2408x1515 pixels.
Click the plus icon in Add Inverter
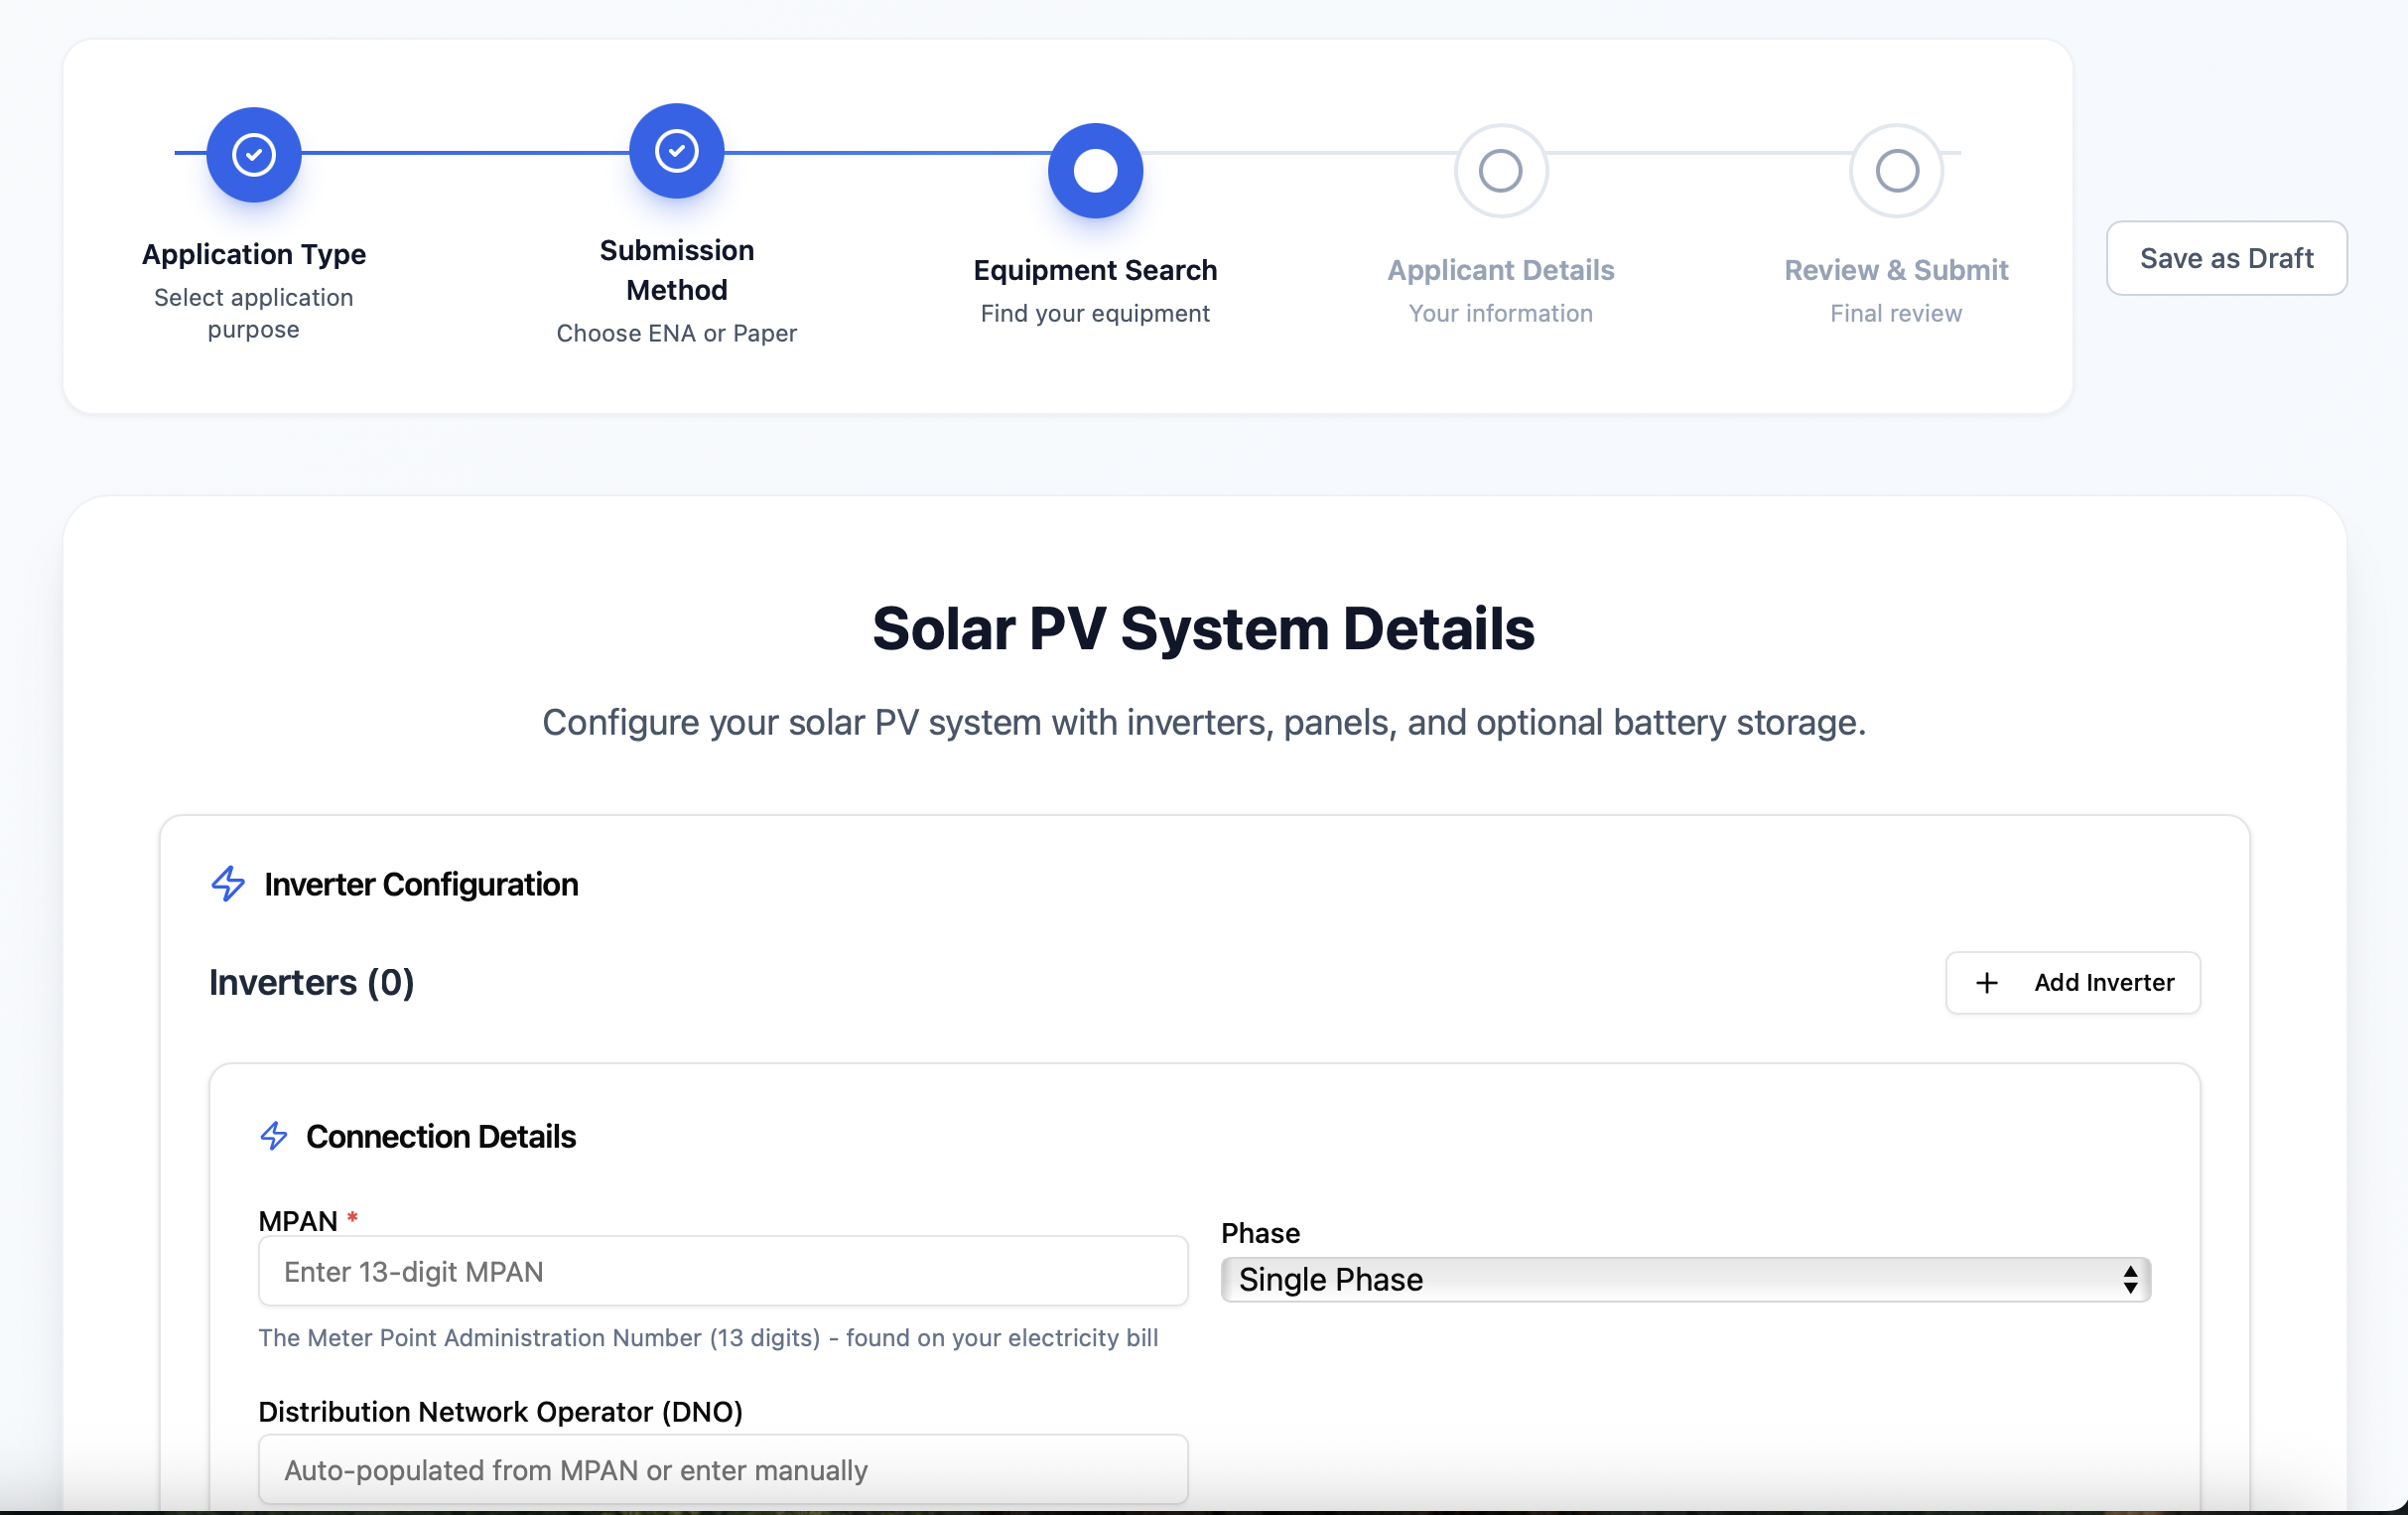point(1987,983)
